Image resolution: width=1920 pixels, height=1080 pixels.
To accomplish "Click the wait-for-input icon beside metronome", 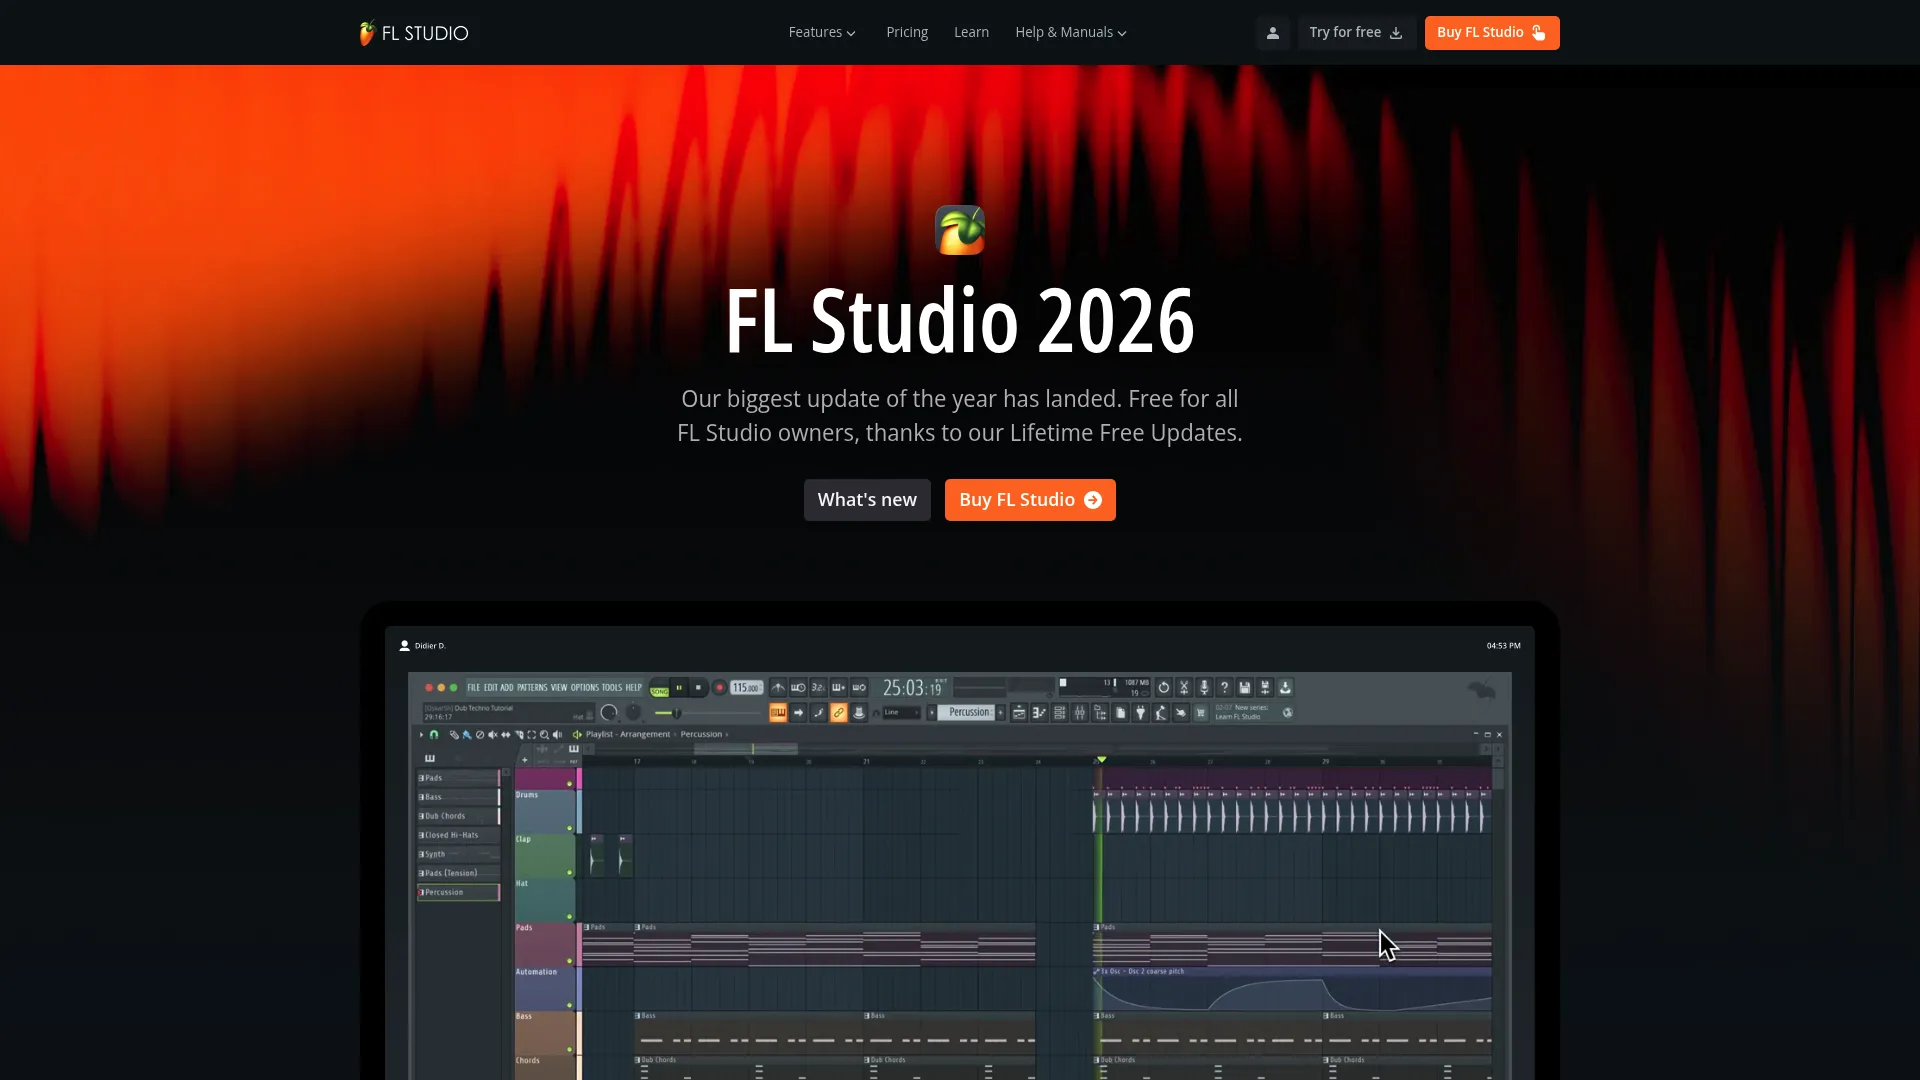I will tap(798, 687).
